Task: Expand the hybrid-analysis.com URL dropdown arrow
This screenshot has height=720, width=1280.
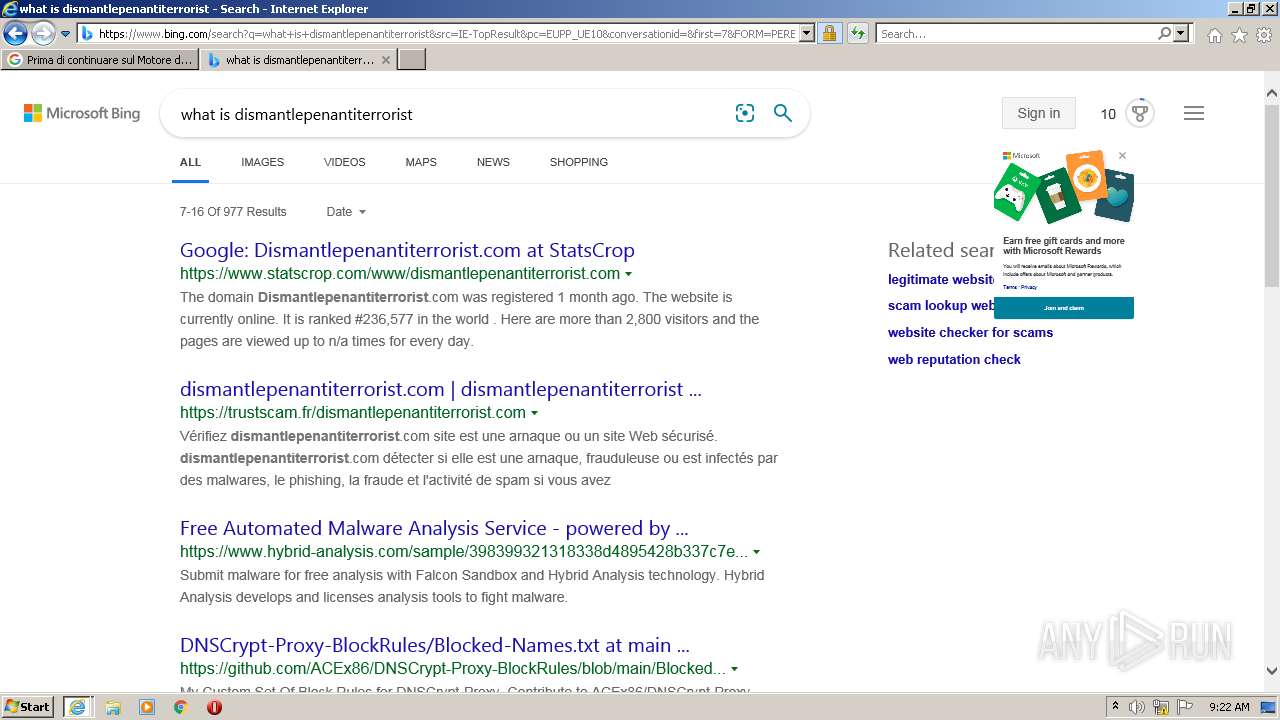Action: (756, 552)
